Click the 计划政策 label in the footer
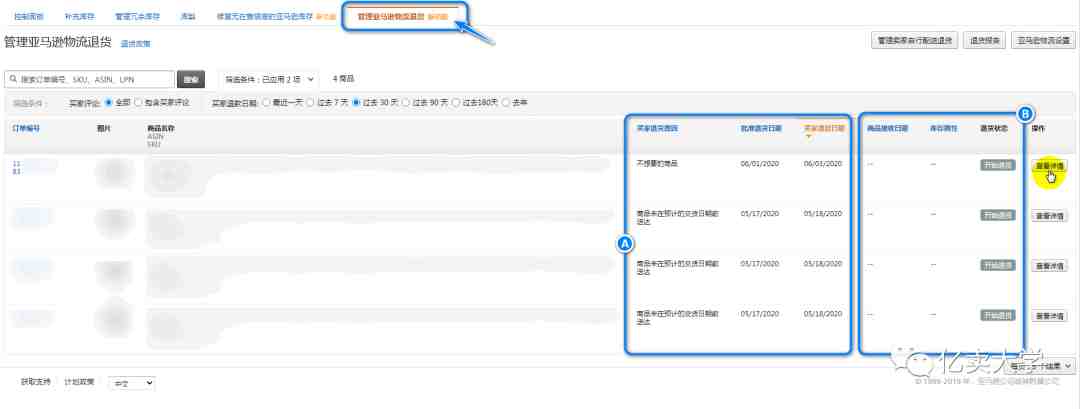The height and width of the screenshot is (409, 1080). 79,381
